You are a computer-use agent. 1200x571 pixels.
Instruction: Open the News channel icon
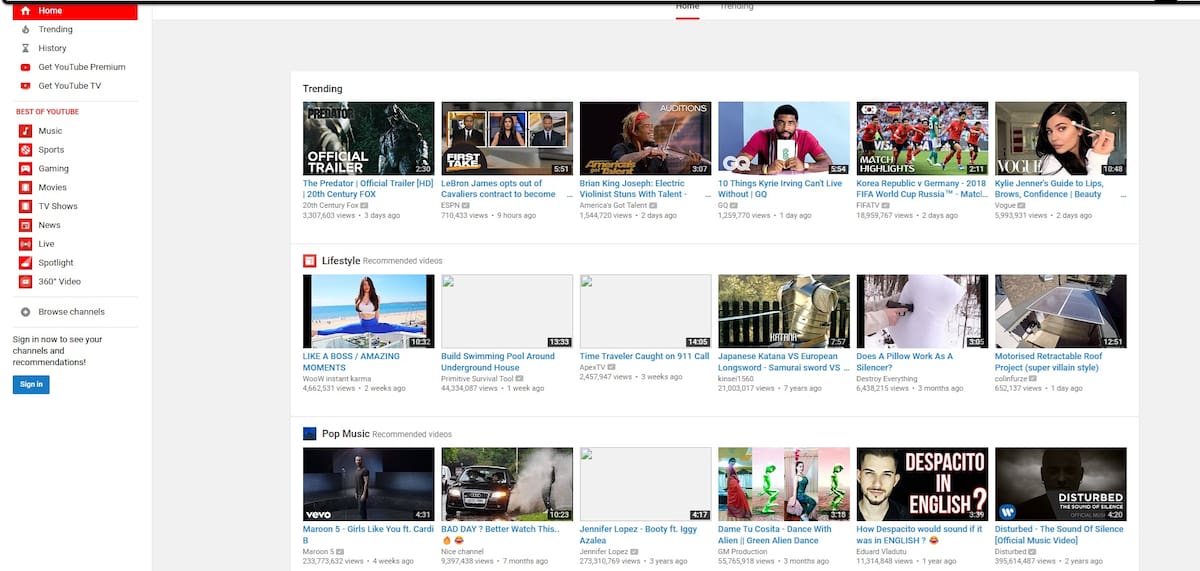(25, 225)
